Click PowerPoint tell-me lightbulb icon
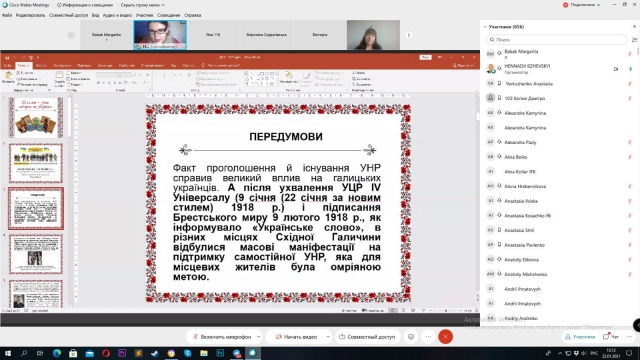 tap(203, 65)
